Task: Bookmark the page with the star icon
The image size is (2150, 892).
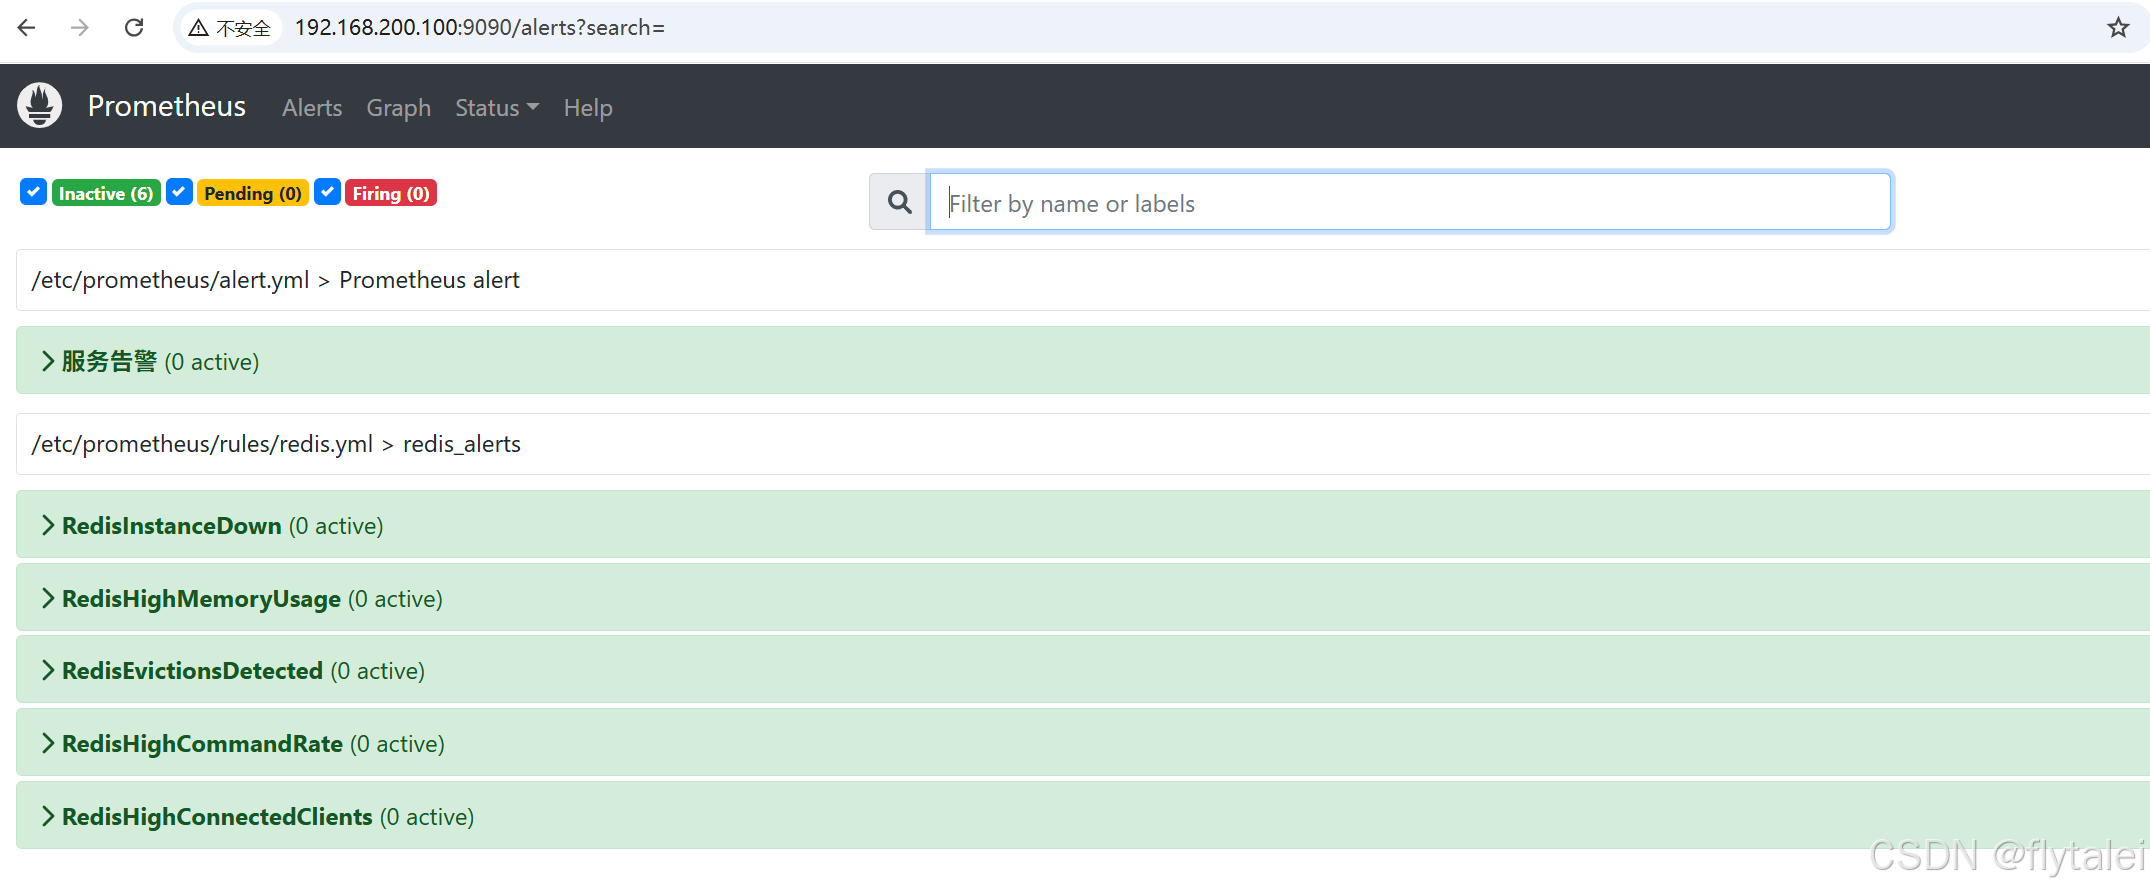Action: 2118,28
